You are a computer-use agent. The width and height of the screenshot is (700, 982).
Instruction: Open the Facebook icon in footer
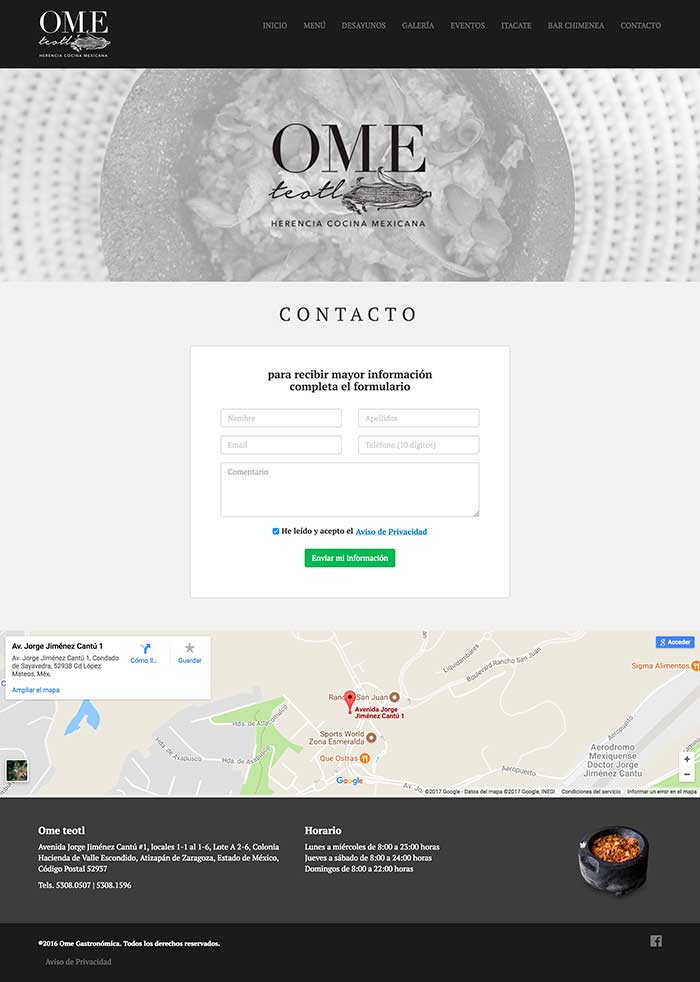click(x=656, y=941)
